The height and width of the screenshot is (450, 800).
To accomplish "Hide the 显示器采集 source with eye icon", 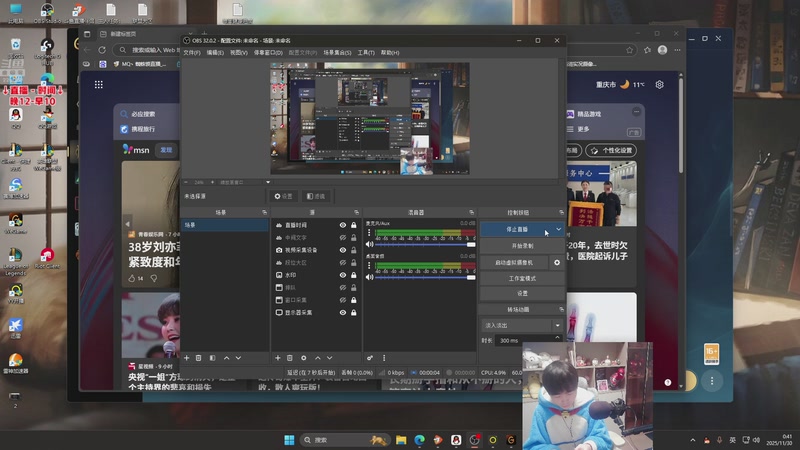I will (342, 312).
